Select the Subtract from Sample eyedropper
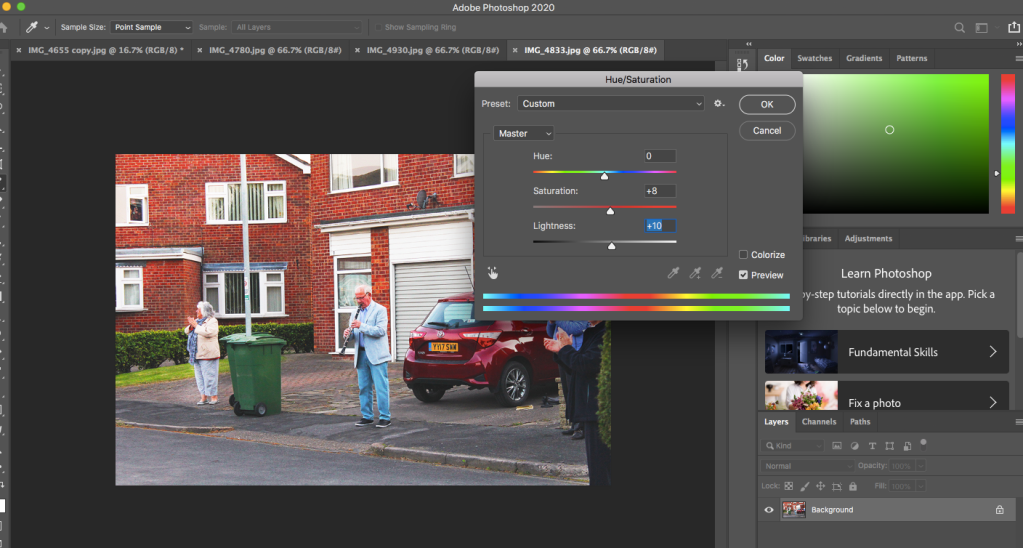The height and width of the screenshot is (548, 1023). pyautogui.click(x=716, y=272)
